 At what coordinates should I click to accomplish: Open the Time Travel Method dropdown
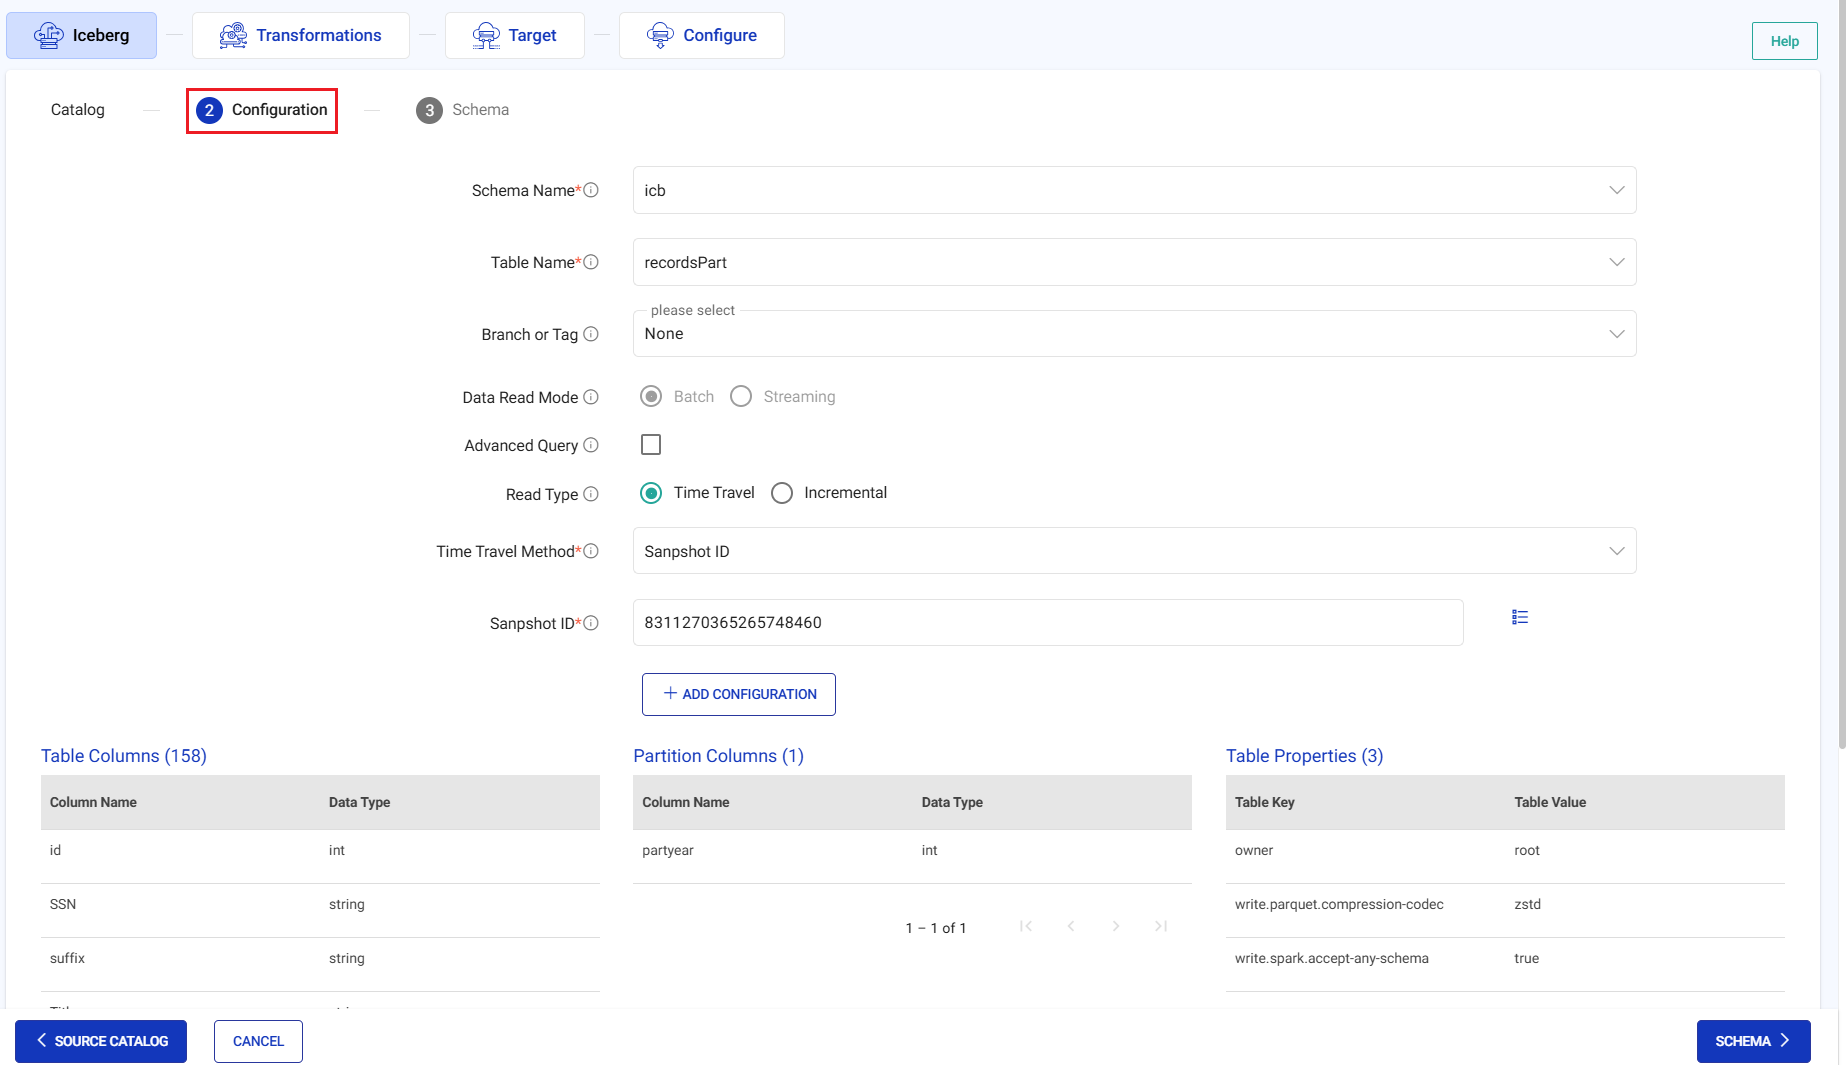pyautogui.click(x=1134, y=551)
